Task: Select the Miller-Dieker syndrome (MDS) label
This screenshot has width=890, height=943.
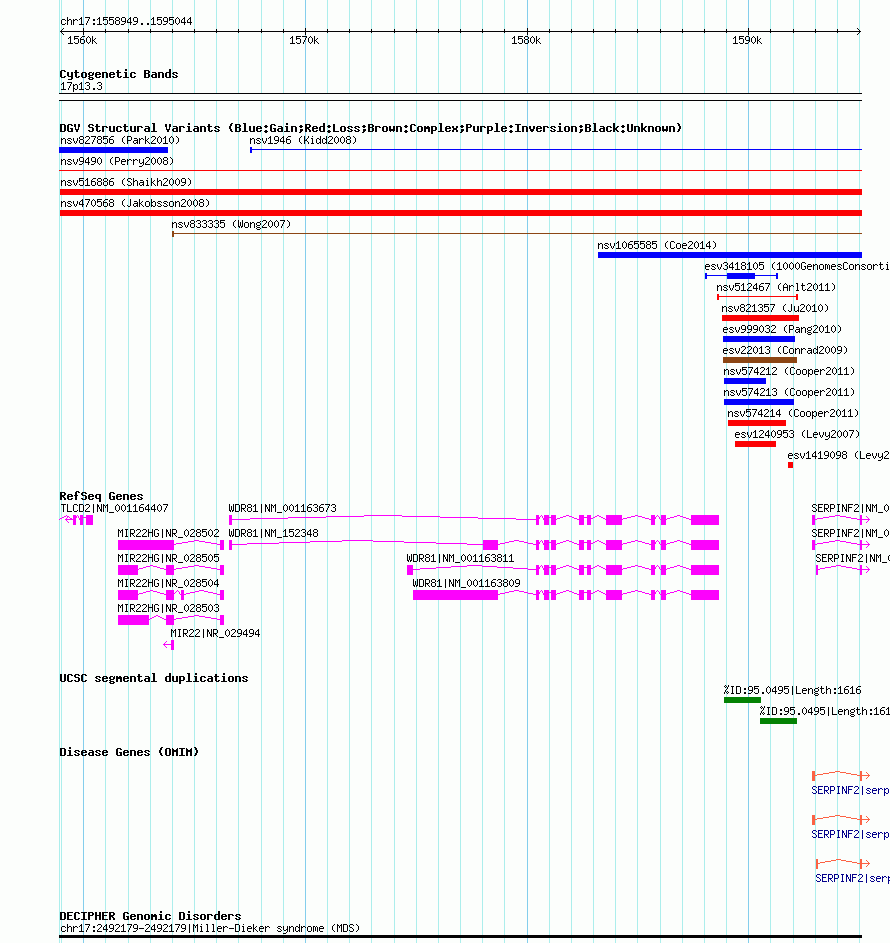Action: tap(210, 928)
